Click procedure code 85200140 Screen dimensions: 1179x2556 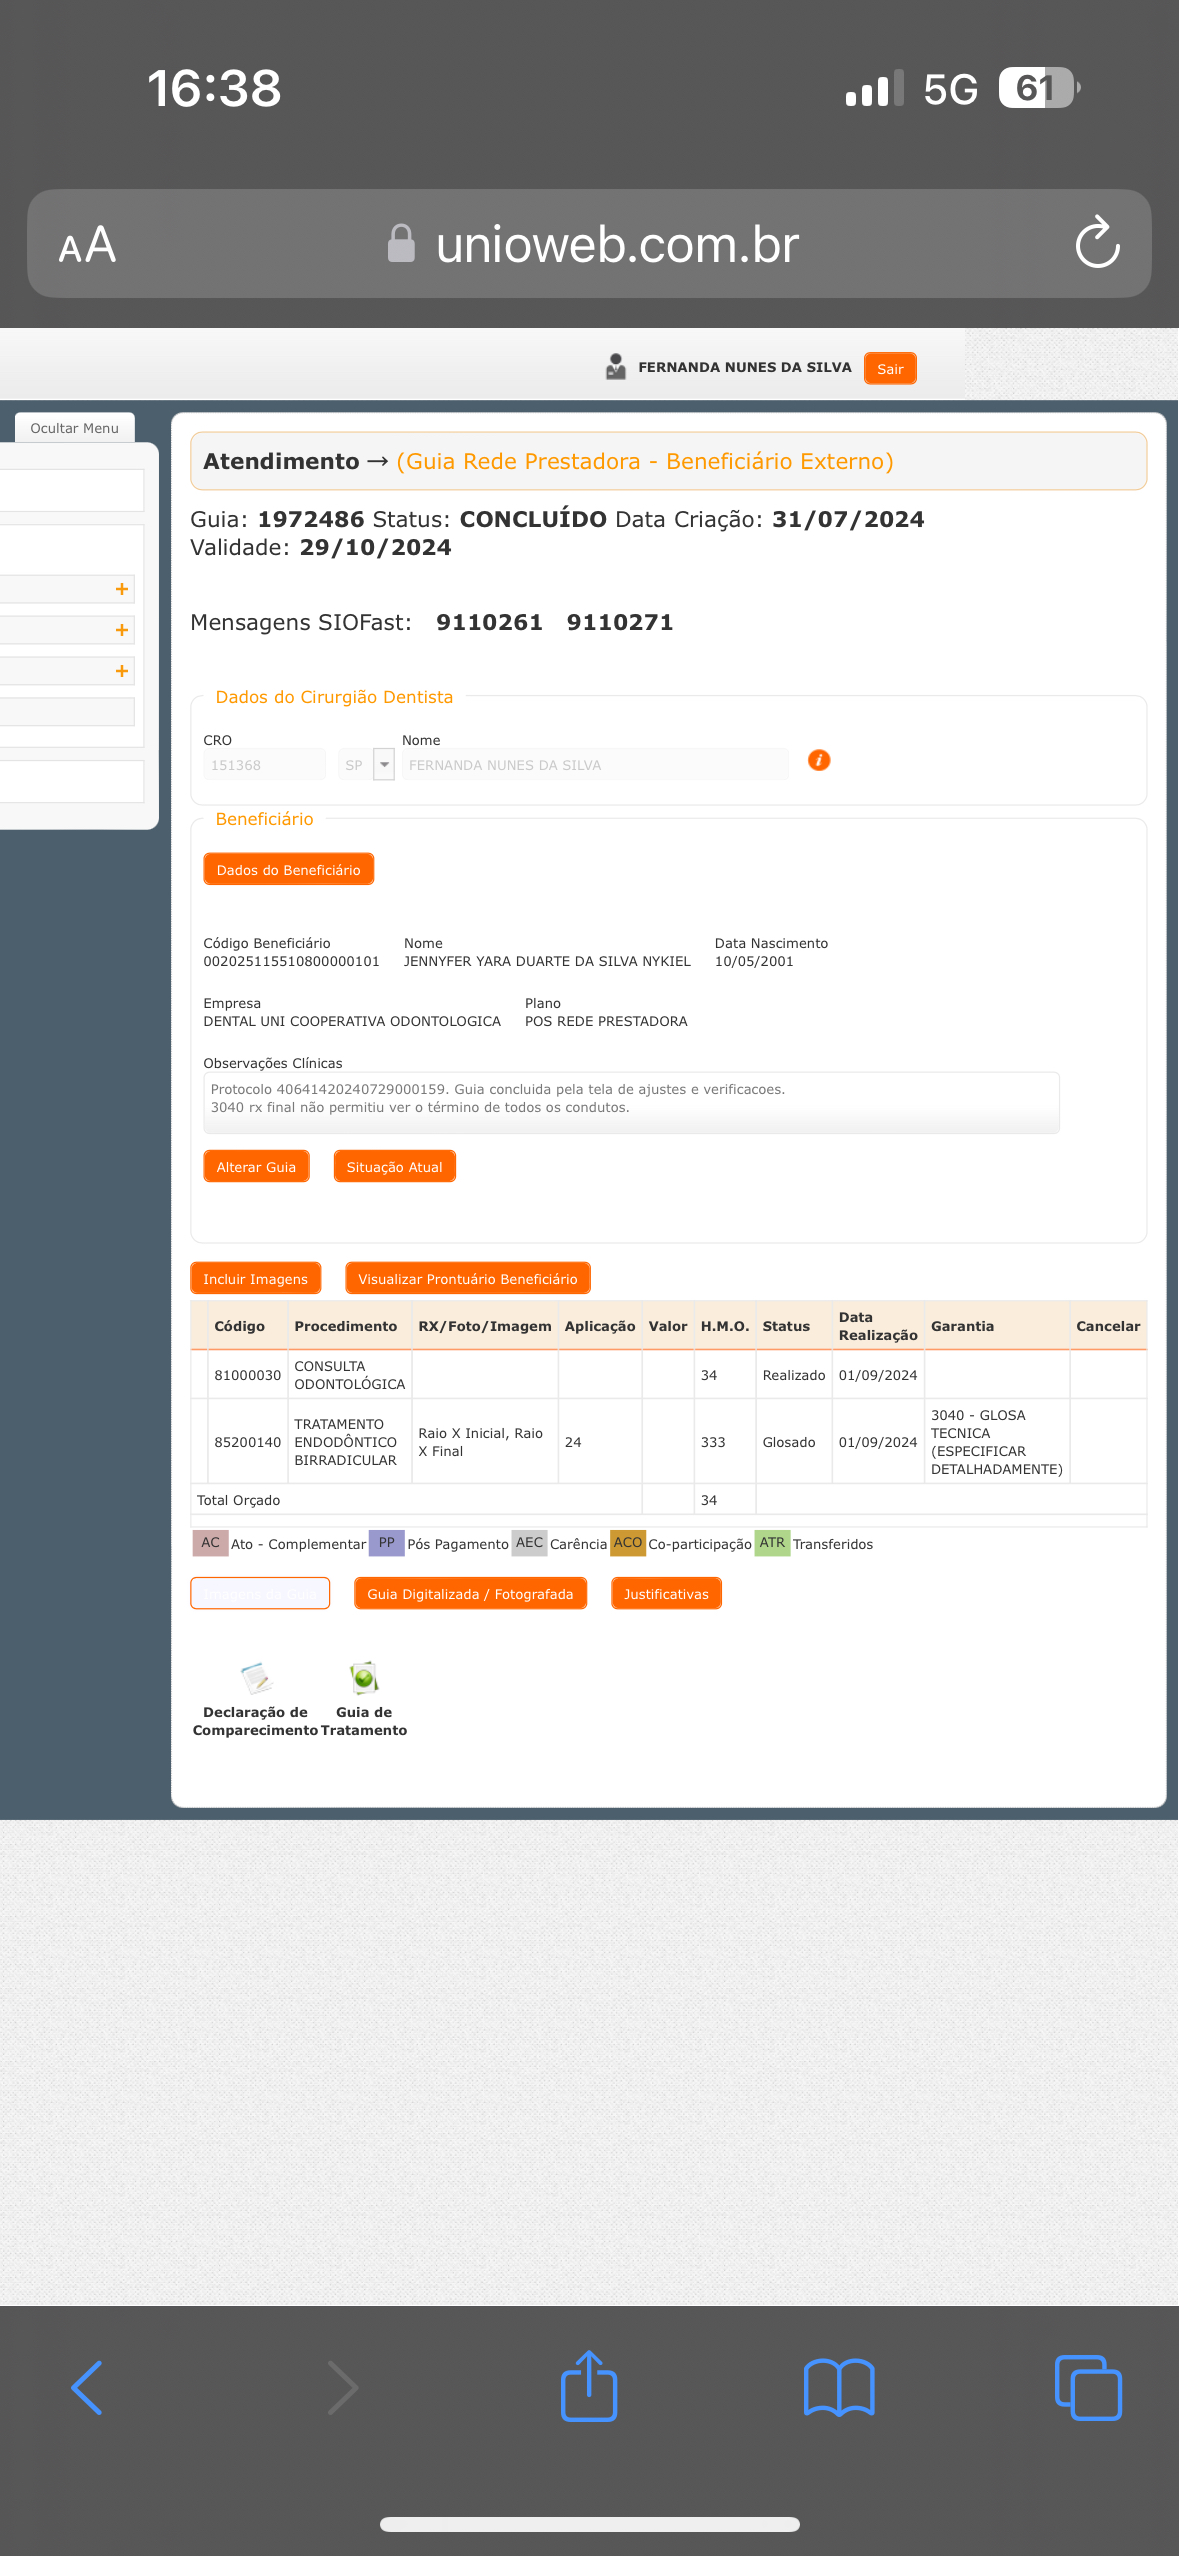247,1442
